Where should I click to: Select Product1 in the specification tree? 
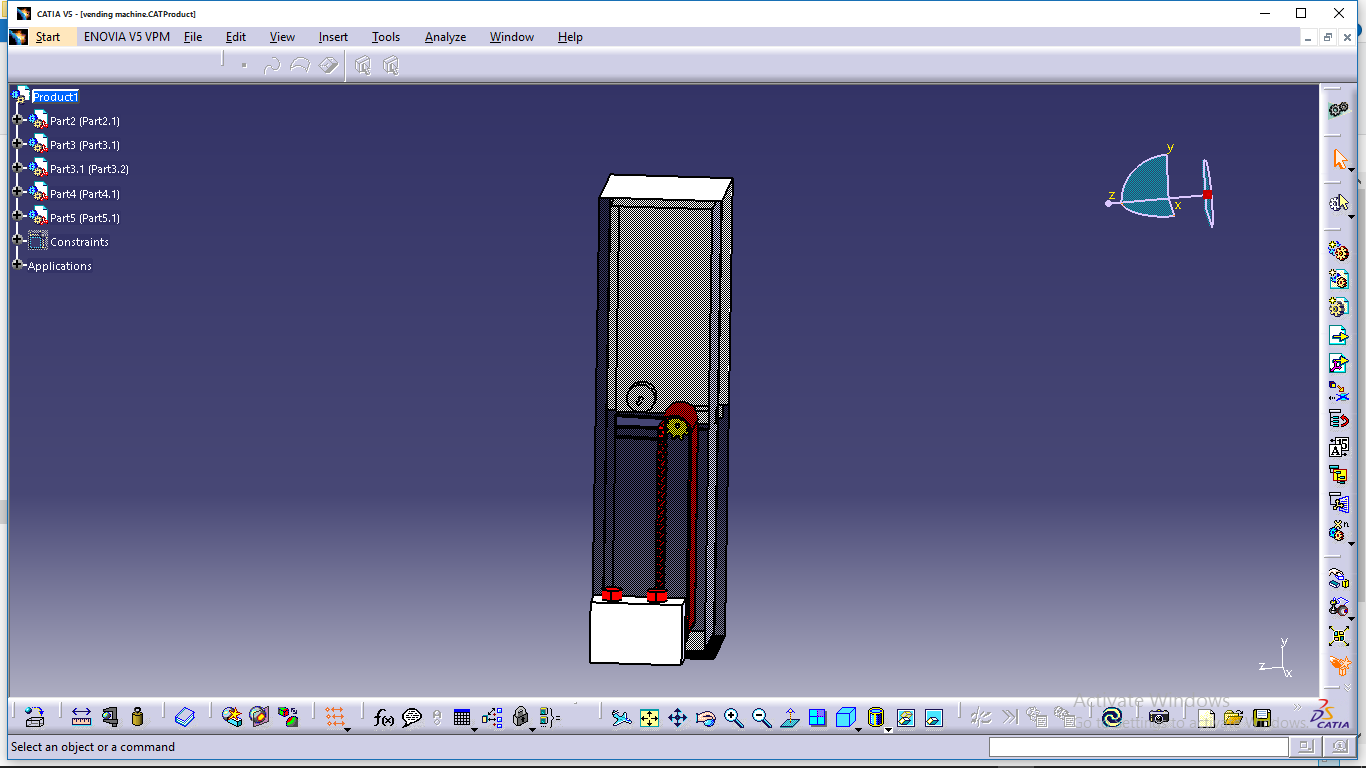(x=55, y=97)
